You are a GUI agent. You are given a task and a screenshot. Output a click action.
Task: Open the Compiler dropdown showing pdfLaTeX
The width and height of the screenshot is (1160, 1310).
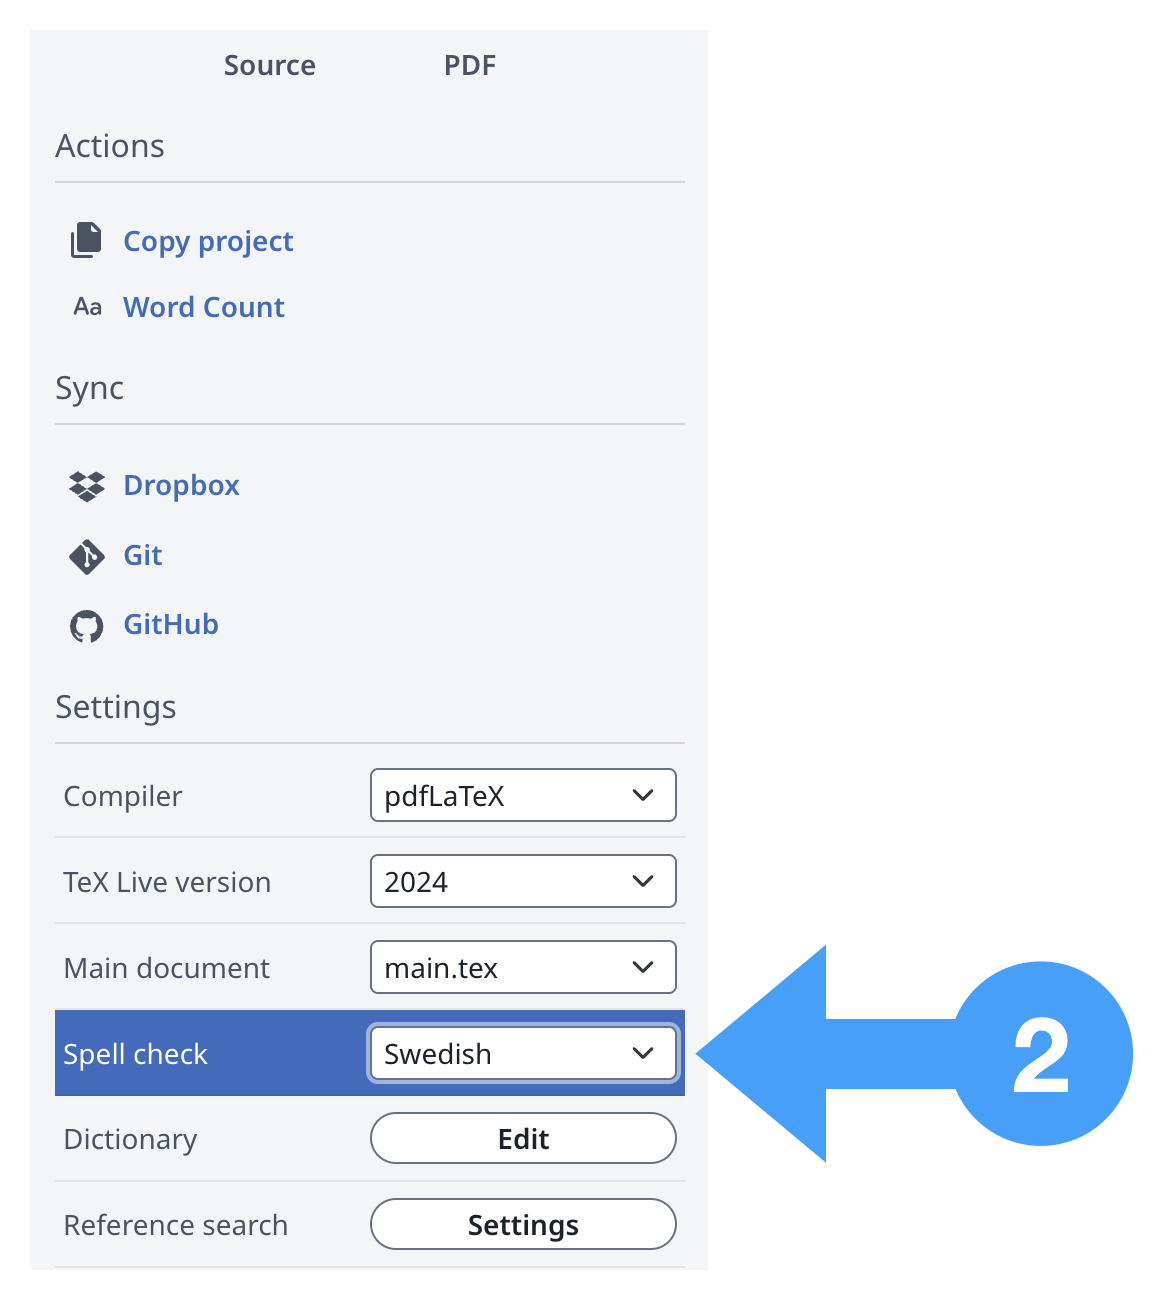click(523, 796)
